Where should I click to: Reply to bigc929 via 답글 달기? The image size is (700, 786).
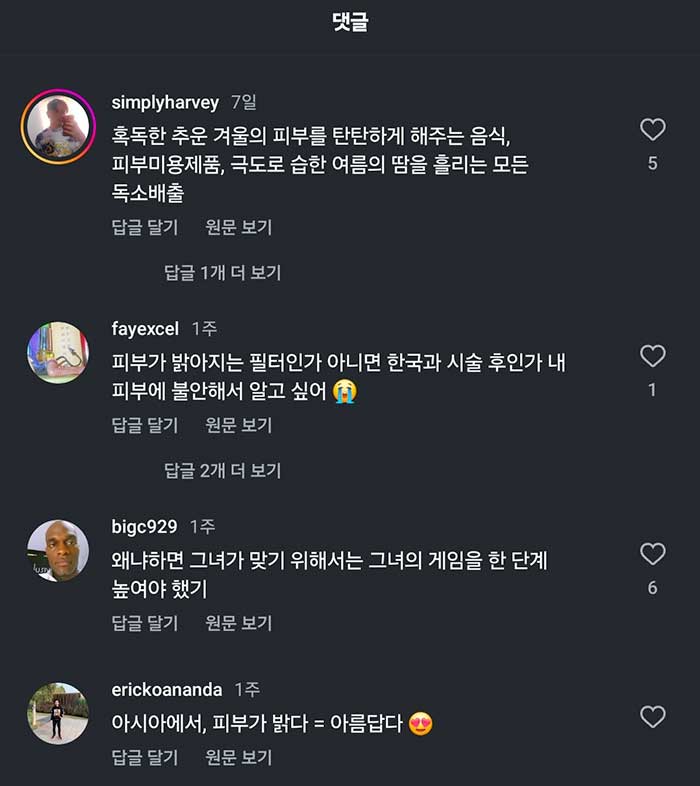145,624
